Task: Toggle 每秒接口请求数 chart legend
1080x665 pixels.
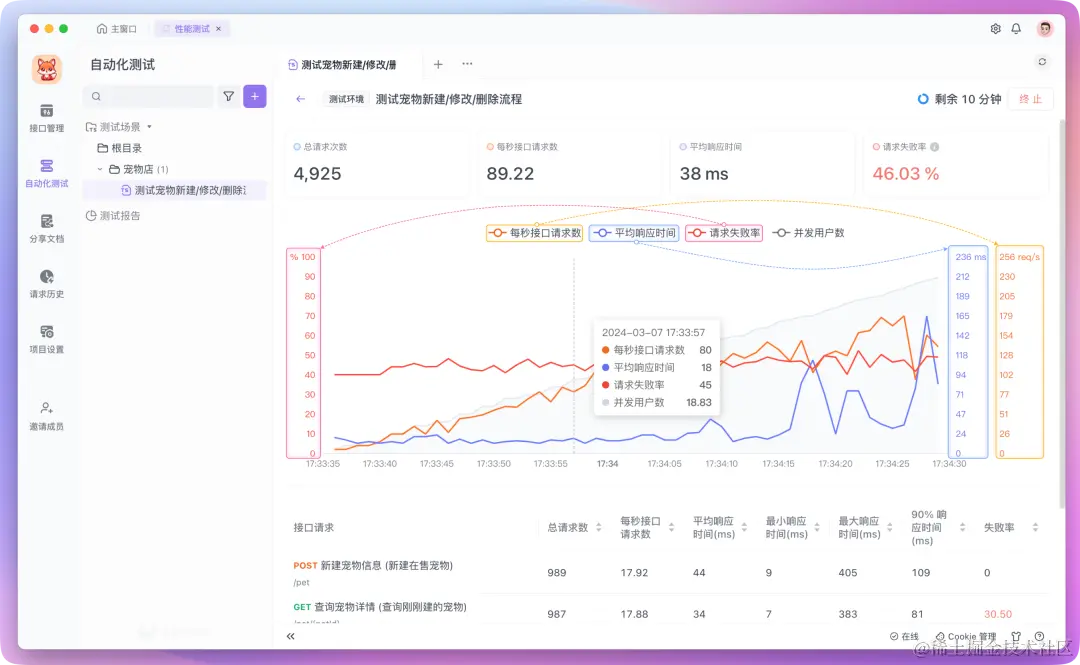Action: coord(534,233)
